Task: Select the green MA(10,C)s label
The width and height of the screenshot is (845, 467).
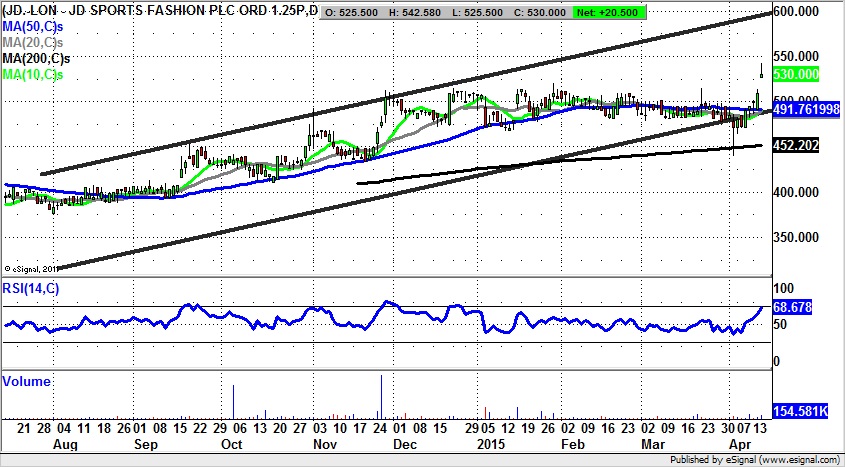Action: tap(32, 75)
